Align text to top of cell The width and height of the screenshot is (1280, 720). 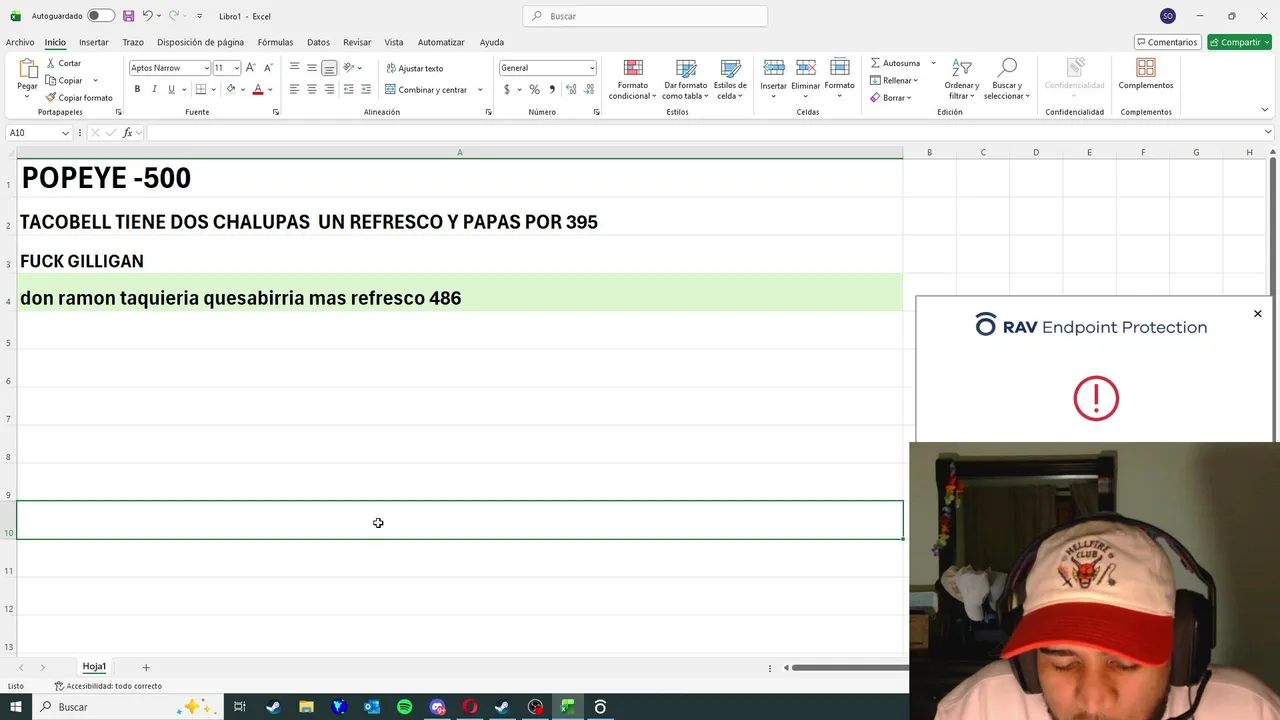(294, 67)
